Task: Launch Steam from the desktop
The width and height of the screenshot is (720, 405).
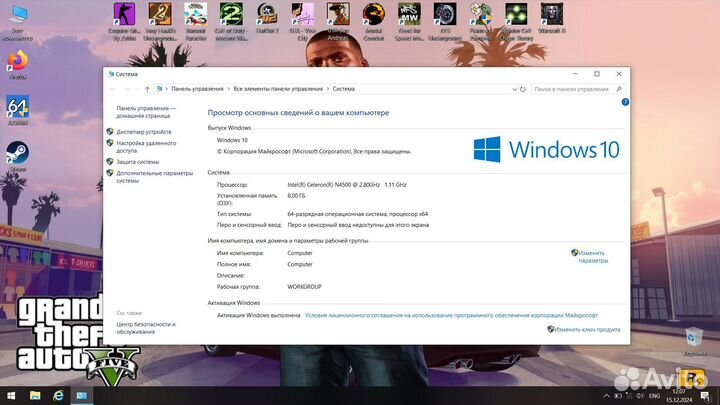Action: pos(18,156)
